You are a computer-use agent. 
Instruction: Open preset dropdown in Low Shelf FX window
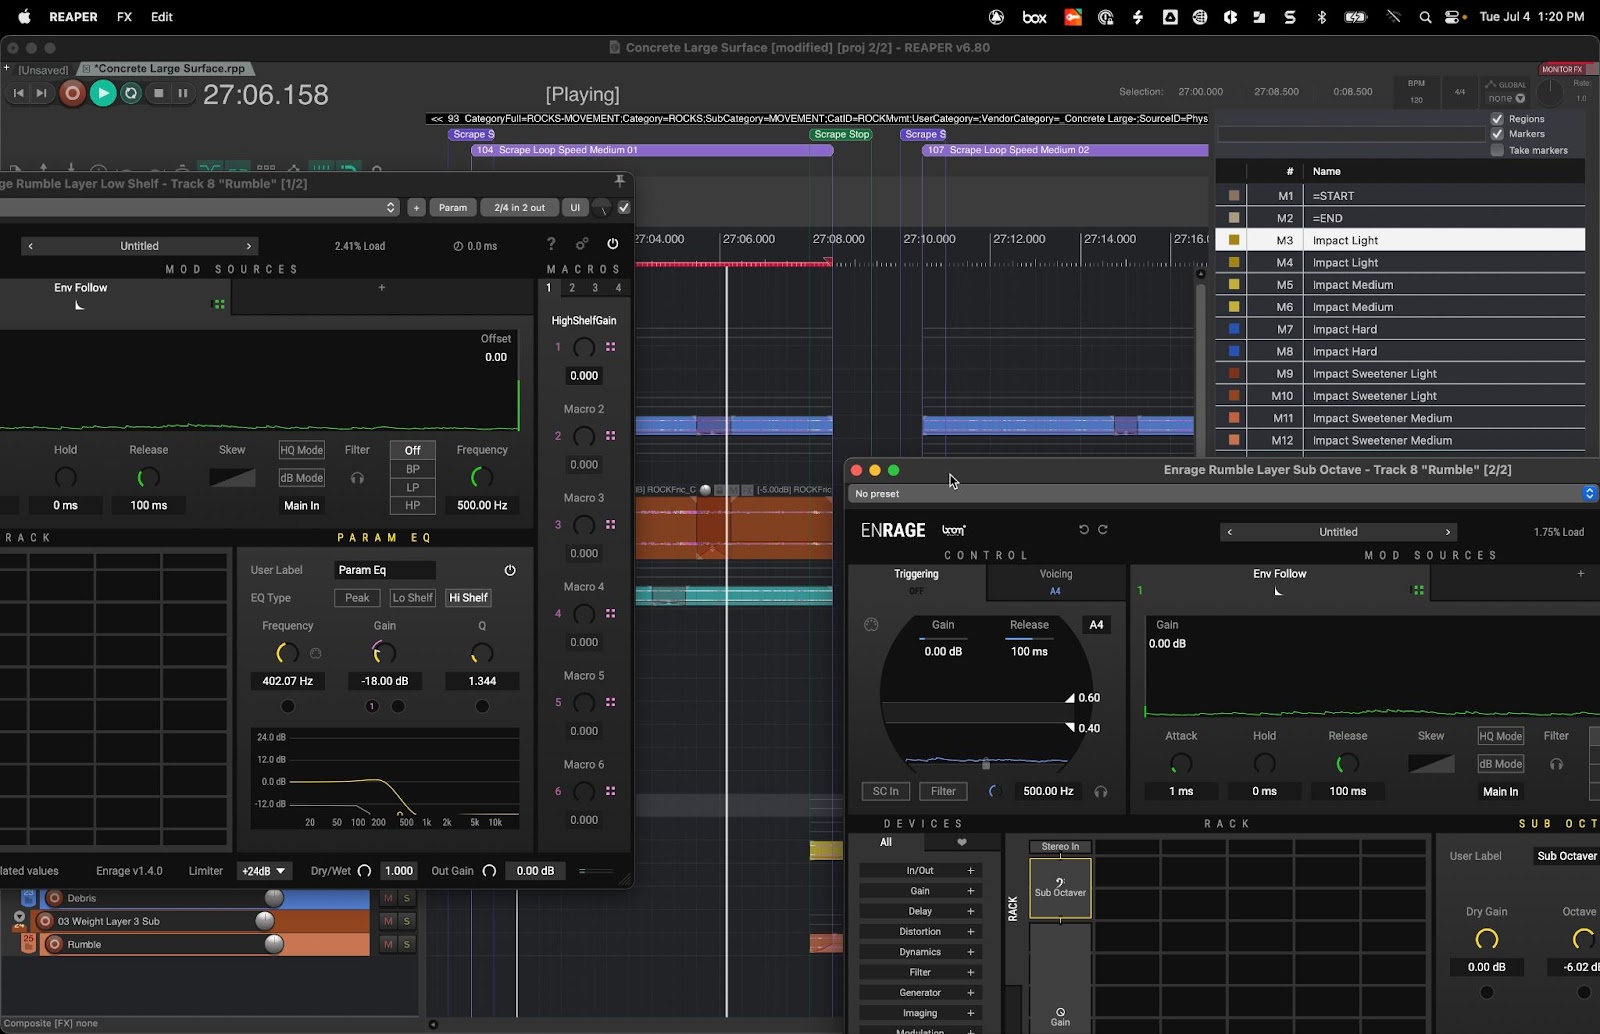click(200, 207)
